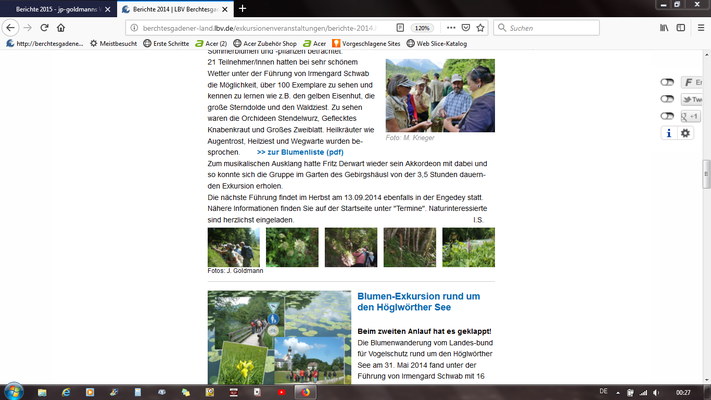Open the share info 'i' icon
711x400 pixels.
(668, 133)
